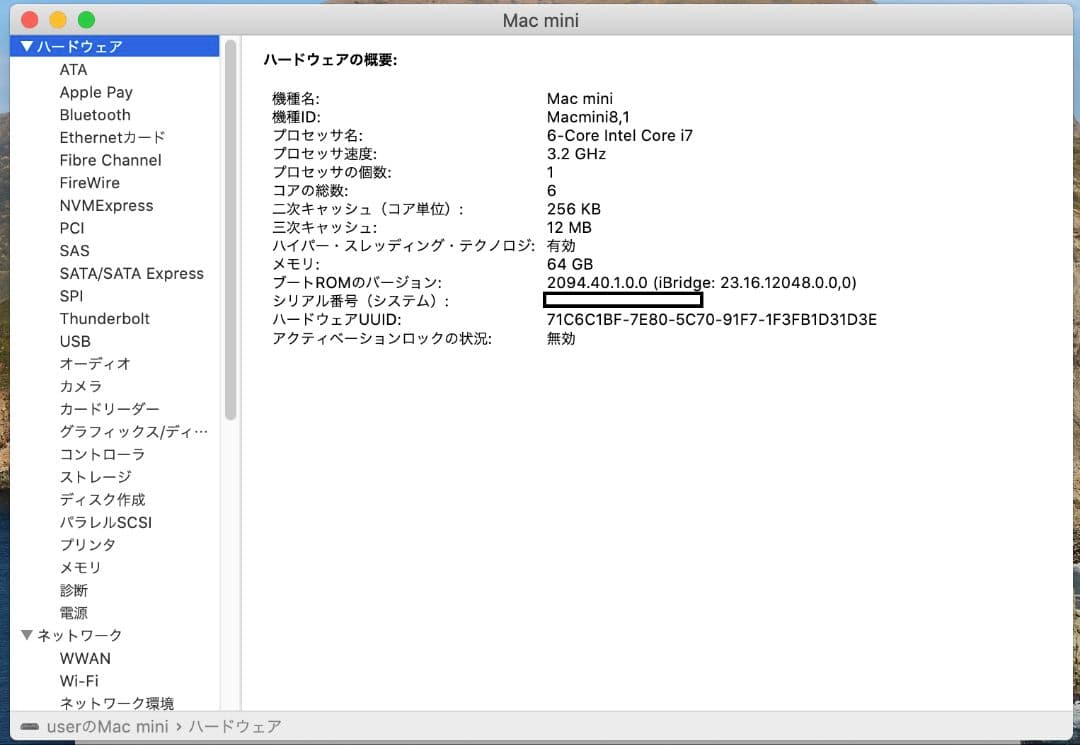Click the window title Mac mini

541,21
